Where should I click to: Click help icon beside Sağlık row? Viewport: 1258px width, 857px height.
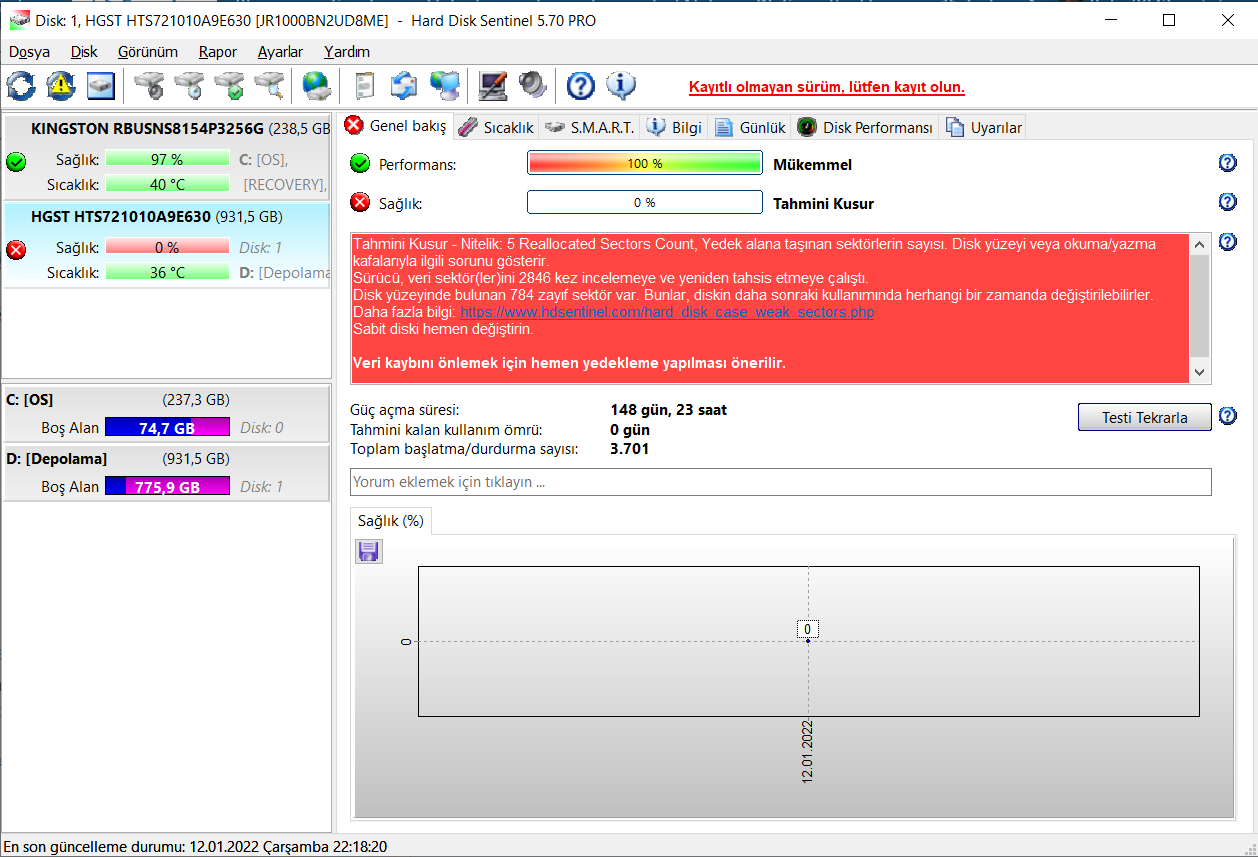pos(1228,202)
